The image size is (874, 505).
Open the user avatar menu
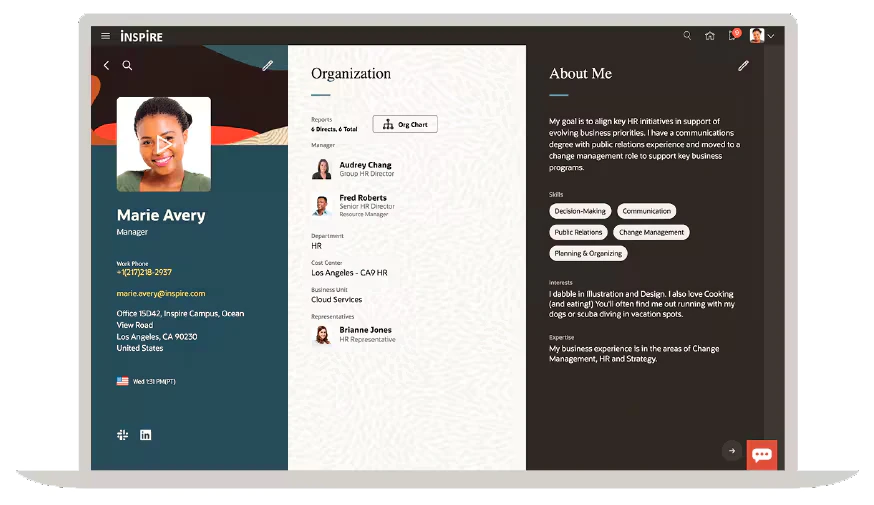(x=756, y=36)
